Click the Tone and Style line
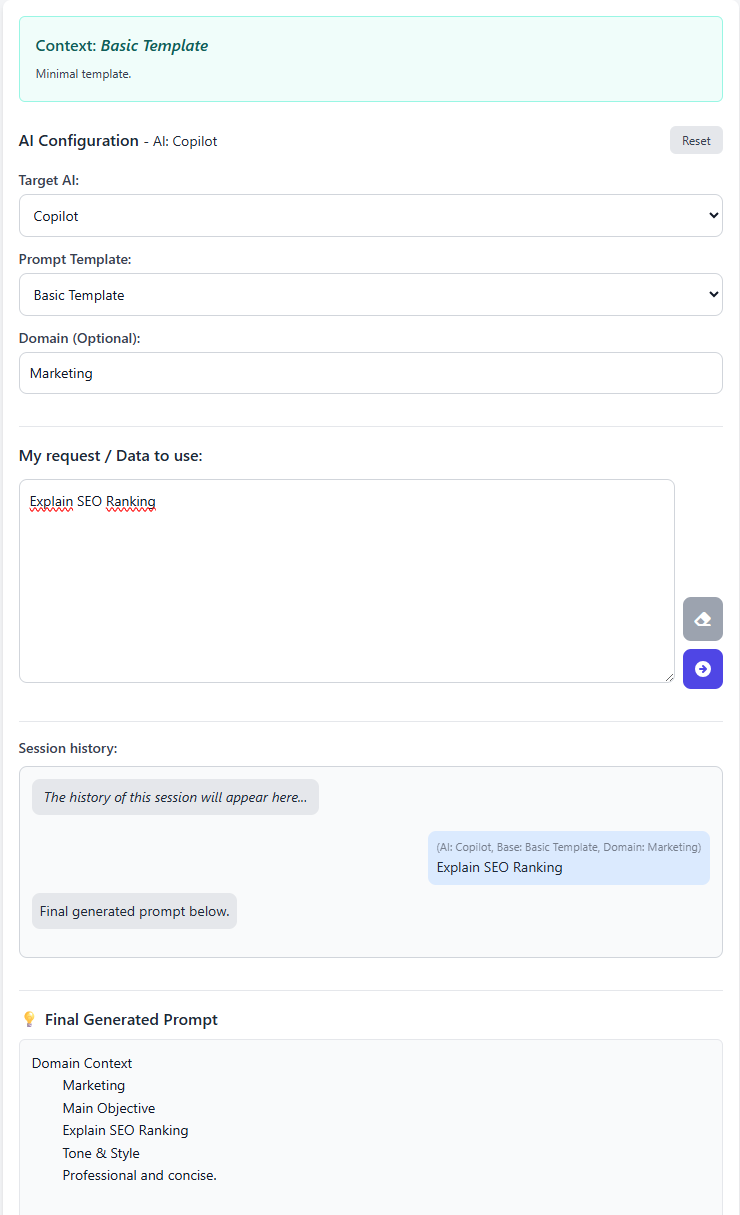 click(100, 1153)
